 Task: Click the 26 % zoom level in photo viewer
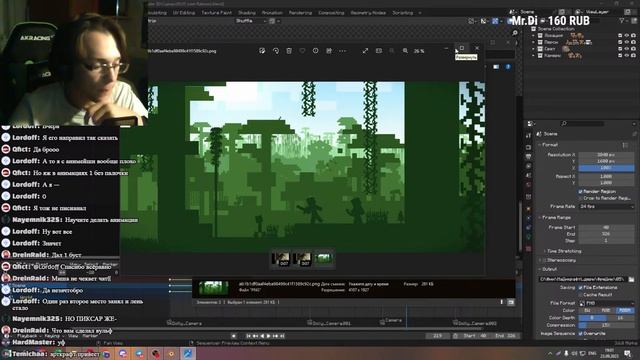tap(419, 51)
